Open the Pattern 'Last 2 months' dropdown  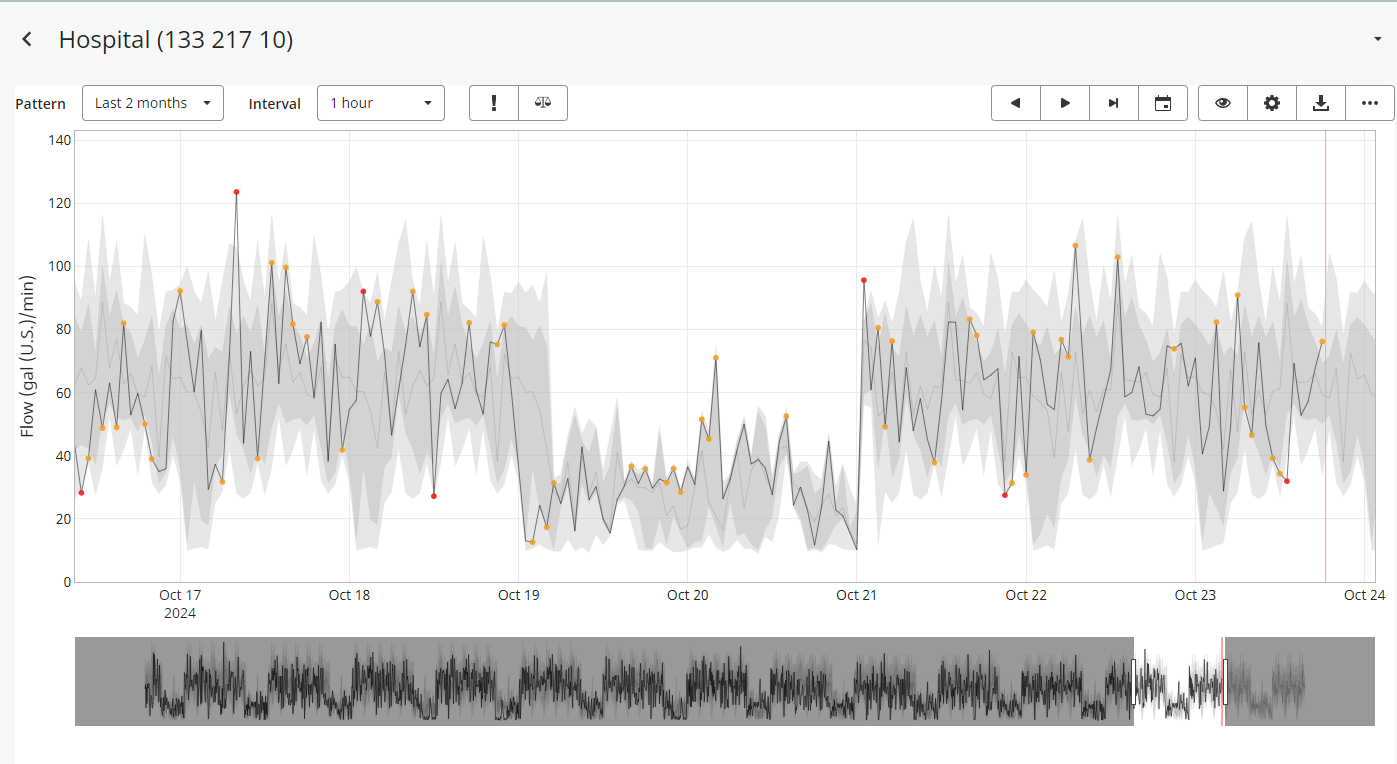(x=153, y=103)
